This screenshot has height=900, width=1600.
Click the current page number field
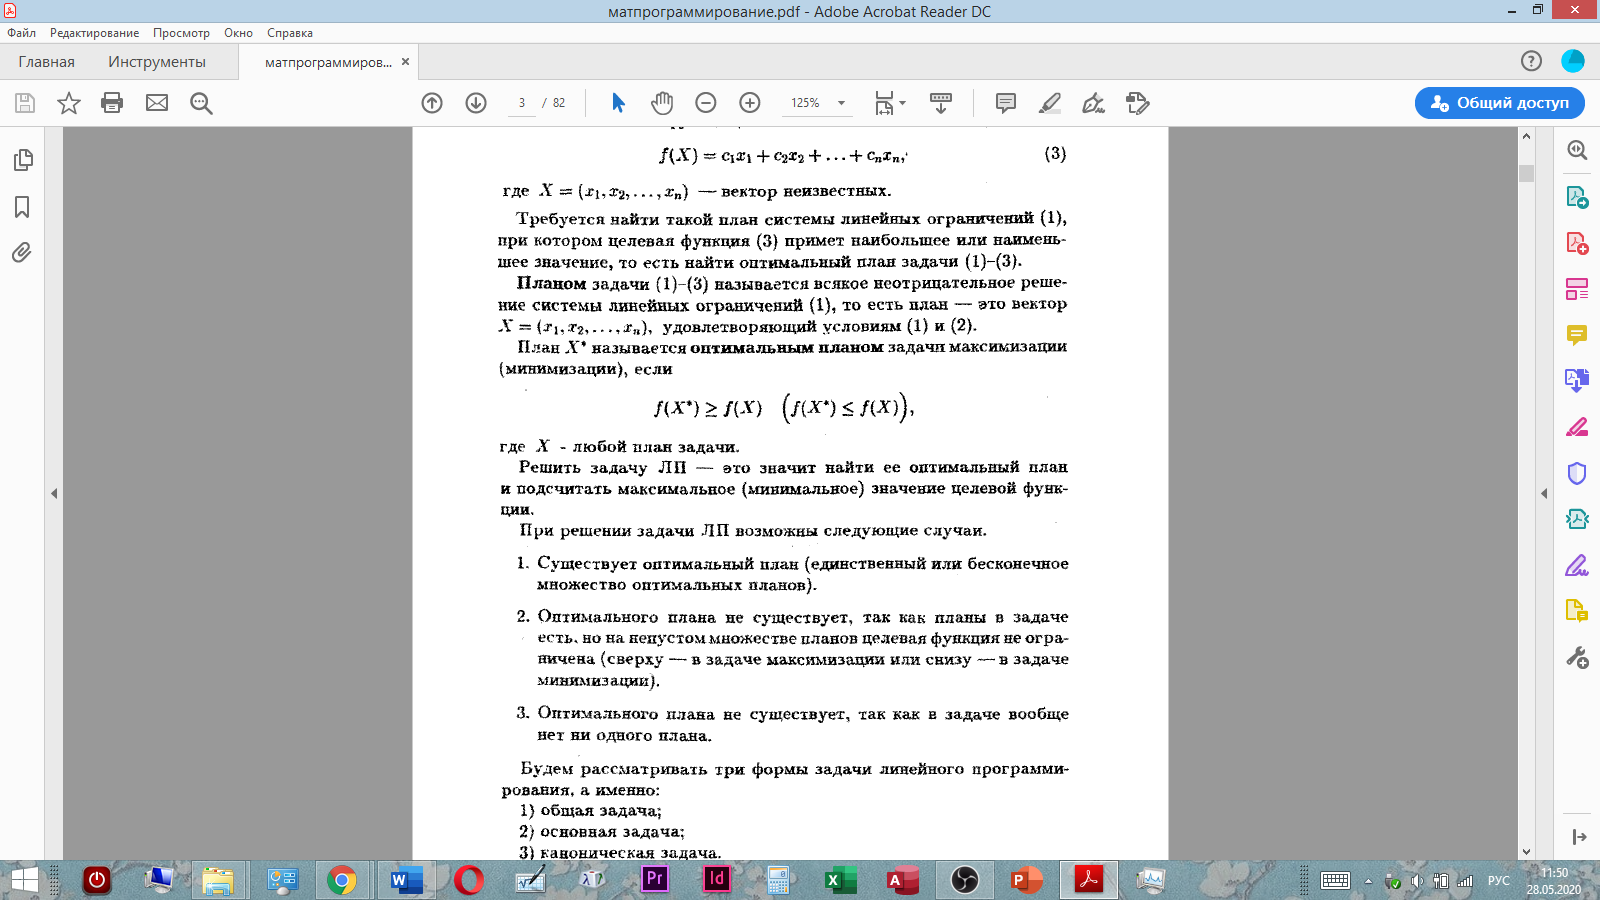(522, 103)
